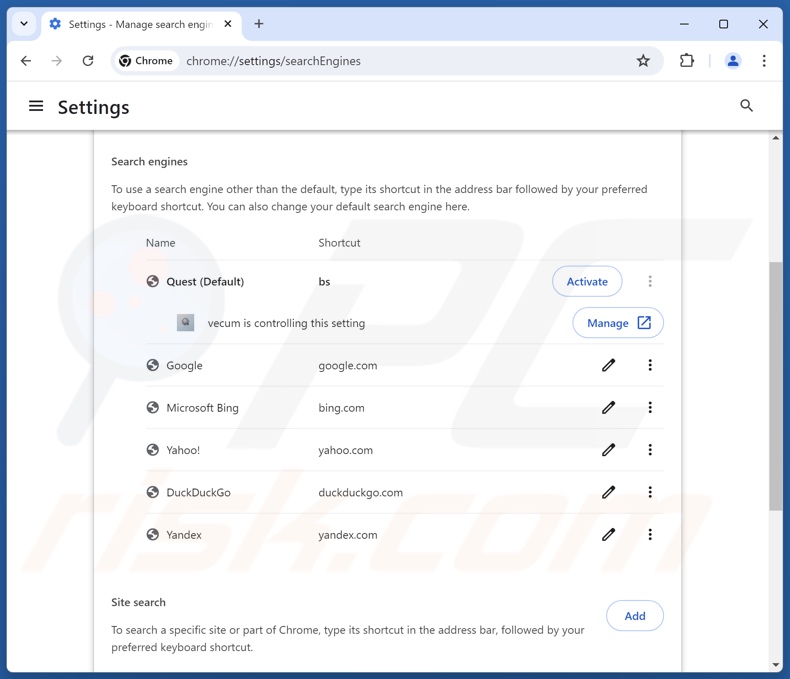The height and width of the screenshot is (679, 790).
Task: Open the Settings hamburger menu
Action: (36, 106)
